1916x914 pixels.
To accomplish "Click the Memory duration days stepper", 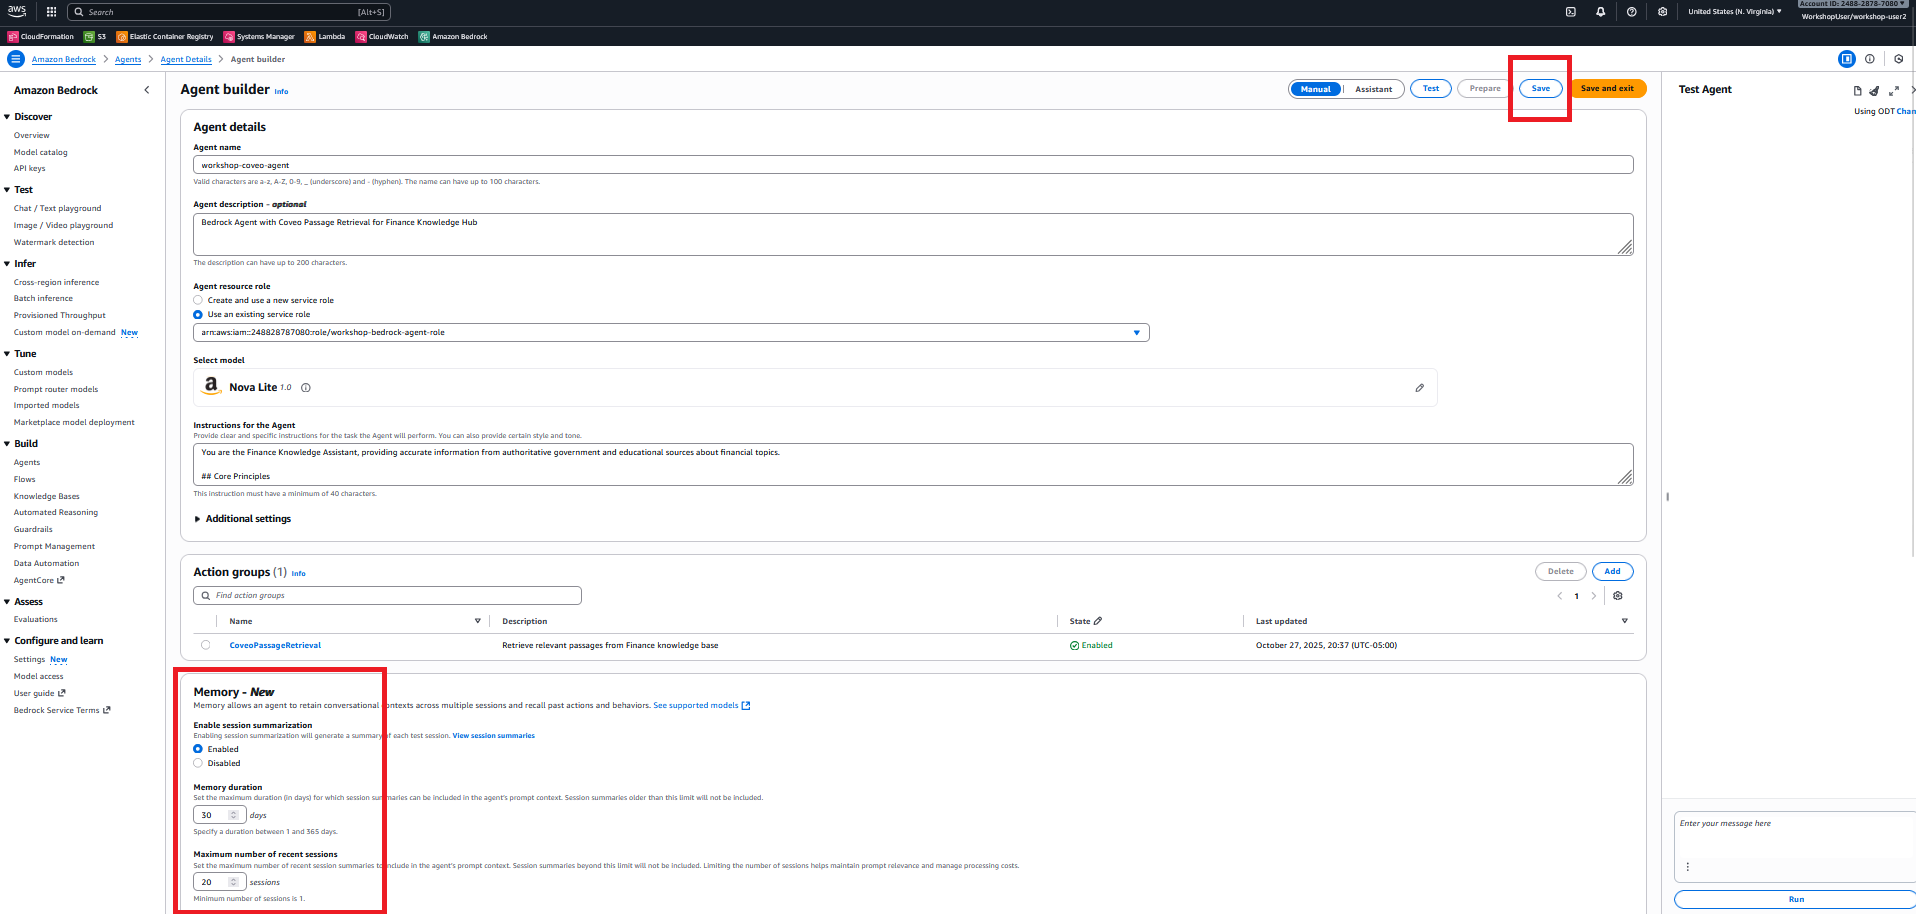I will (x=234, y=815).
